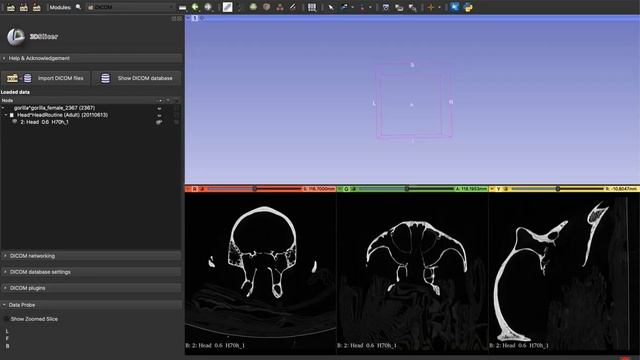Screen dimensions: 640x360
Task: Click the screenshot capture camera icon
Action: 386,7
